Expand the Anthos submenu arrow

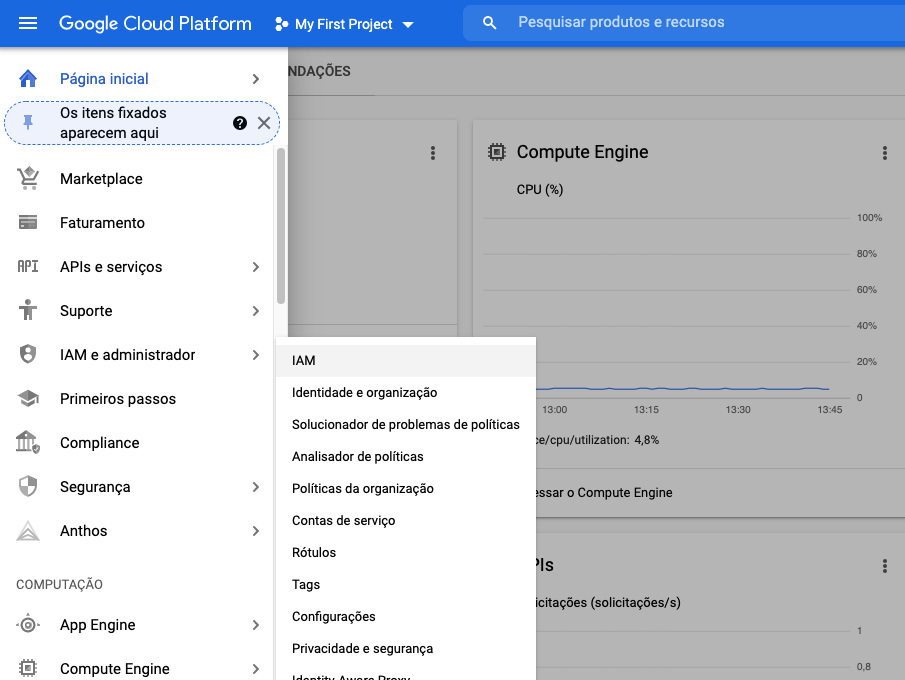click(x=256, y=531)
